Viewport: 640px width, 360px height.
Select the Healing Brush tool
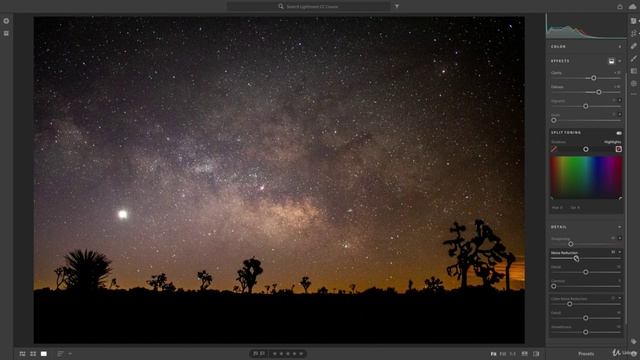633,46
